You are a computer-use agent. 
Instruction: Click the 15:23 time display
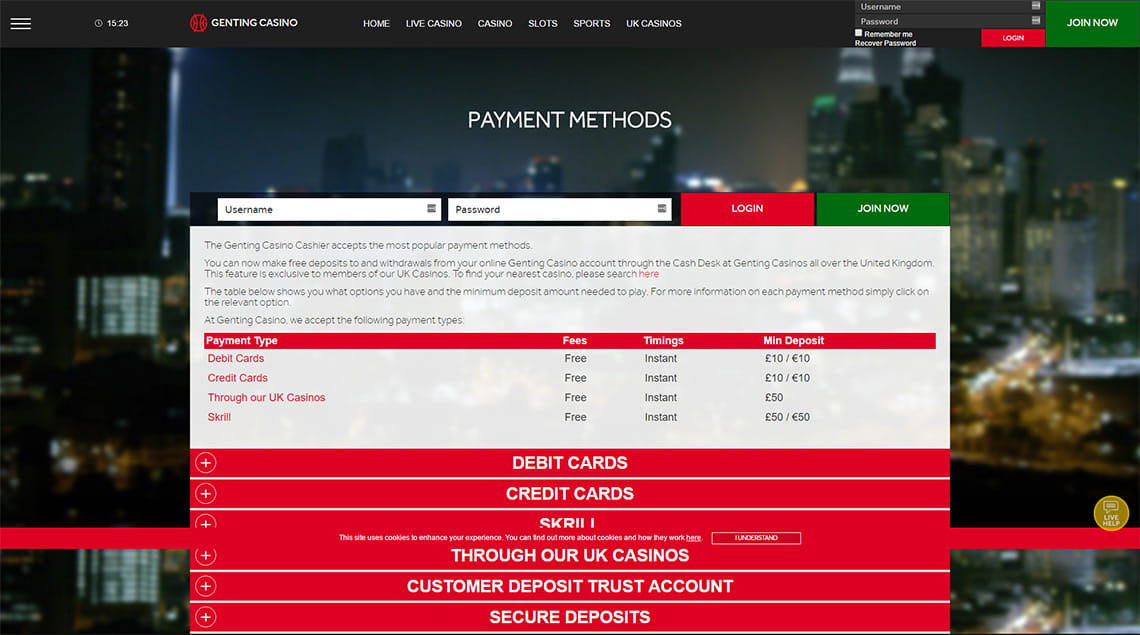point(117,23)
